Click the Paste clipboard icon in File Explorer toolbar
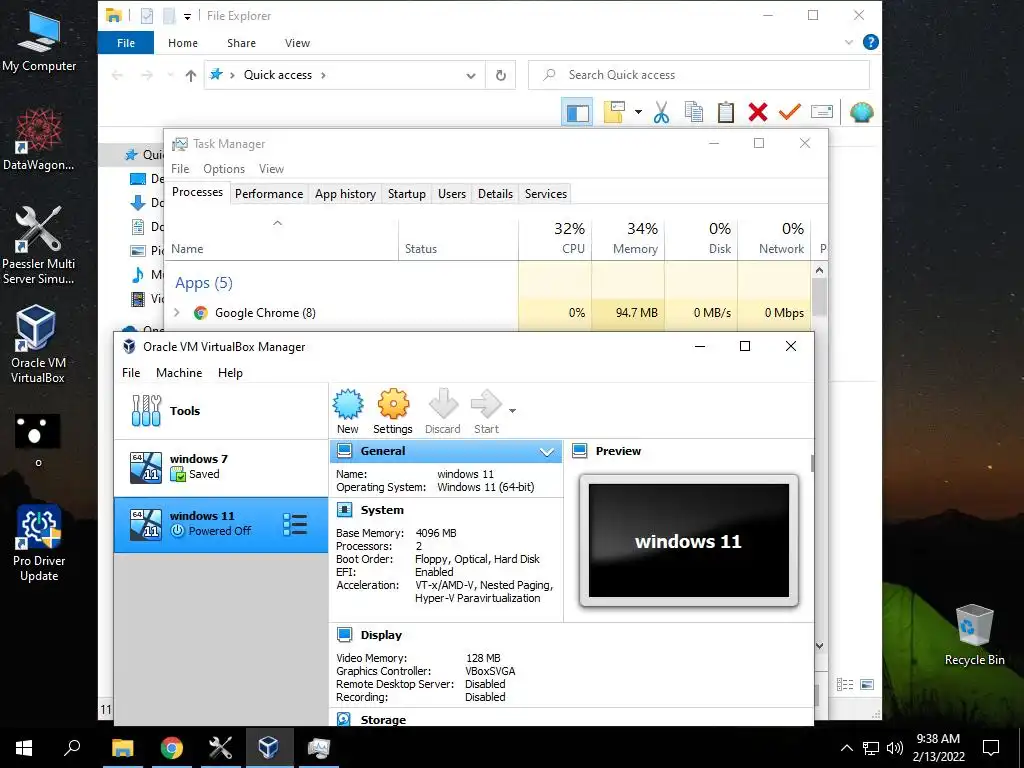1024x768 pixels. (726, 112)
